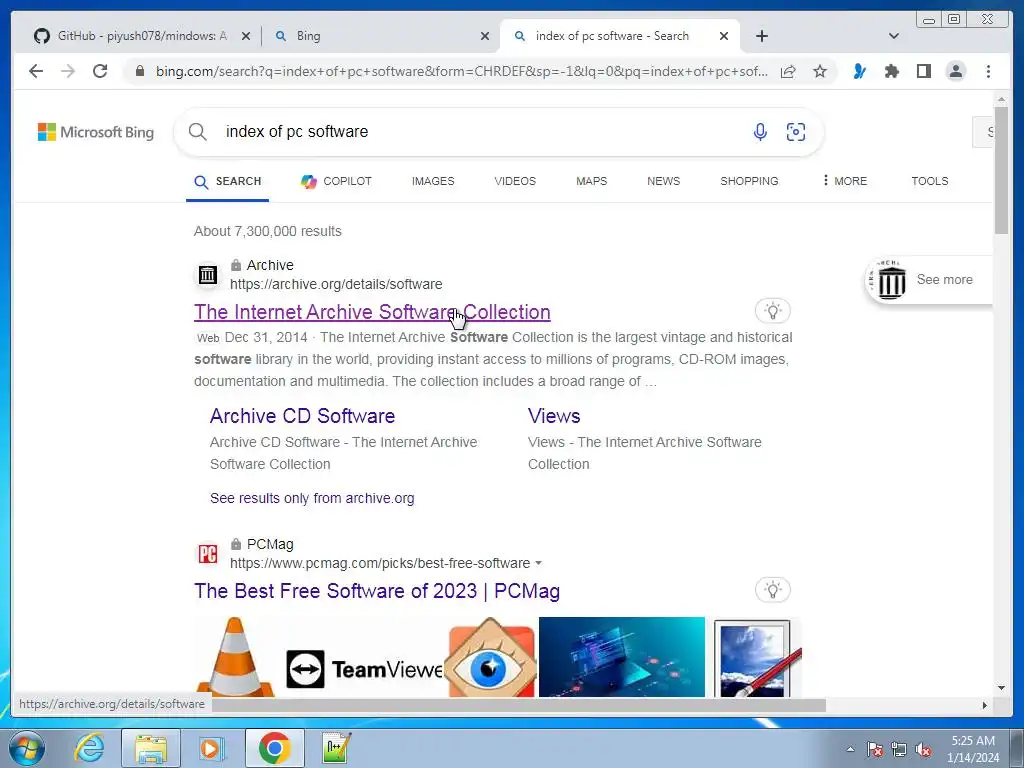Click the horizontal scrollbar right arrow
This screenshot has height=768, width=1024.
(x=985, y=705)
